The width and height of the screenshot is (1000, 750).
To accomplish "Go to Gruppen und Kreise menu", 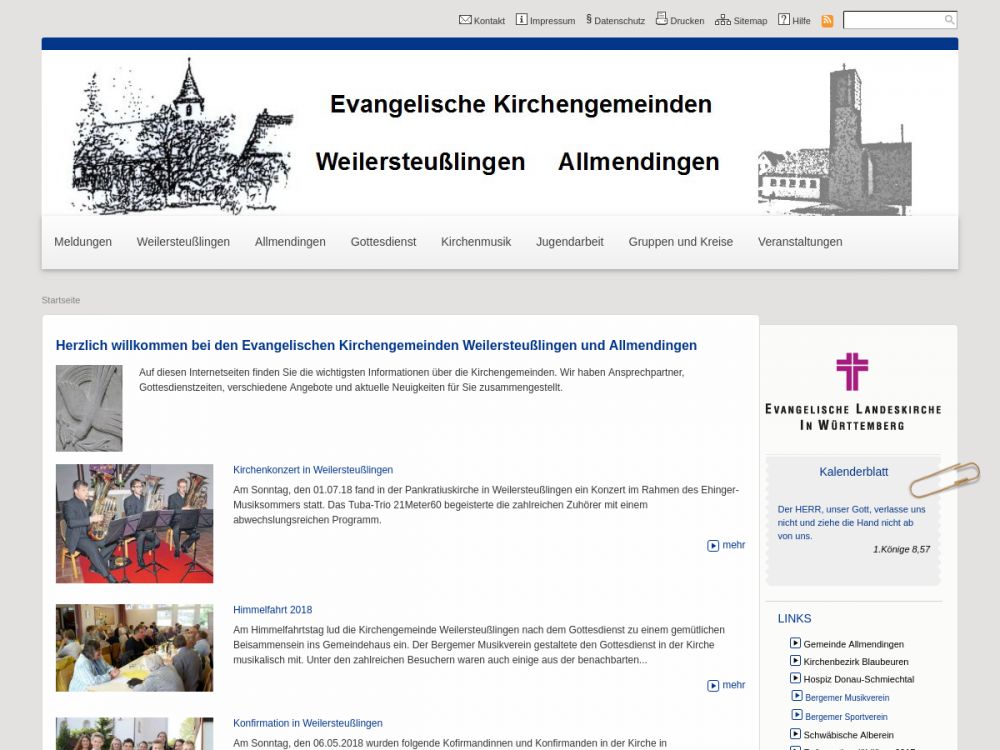I will (x=680, y=242).
